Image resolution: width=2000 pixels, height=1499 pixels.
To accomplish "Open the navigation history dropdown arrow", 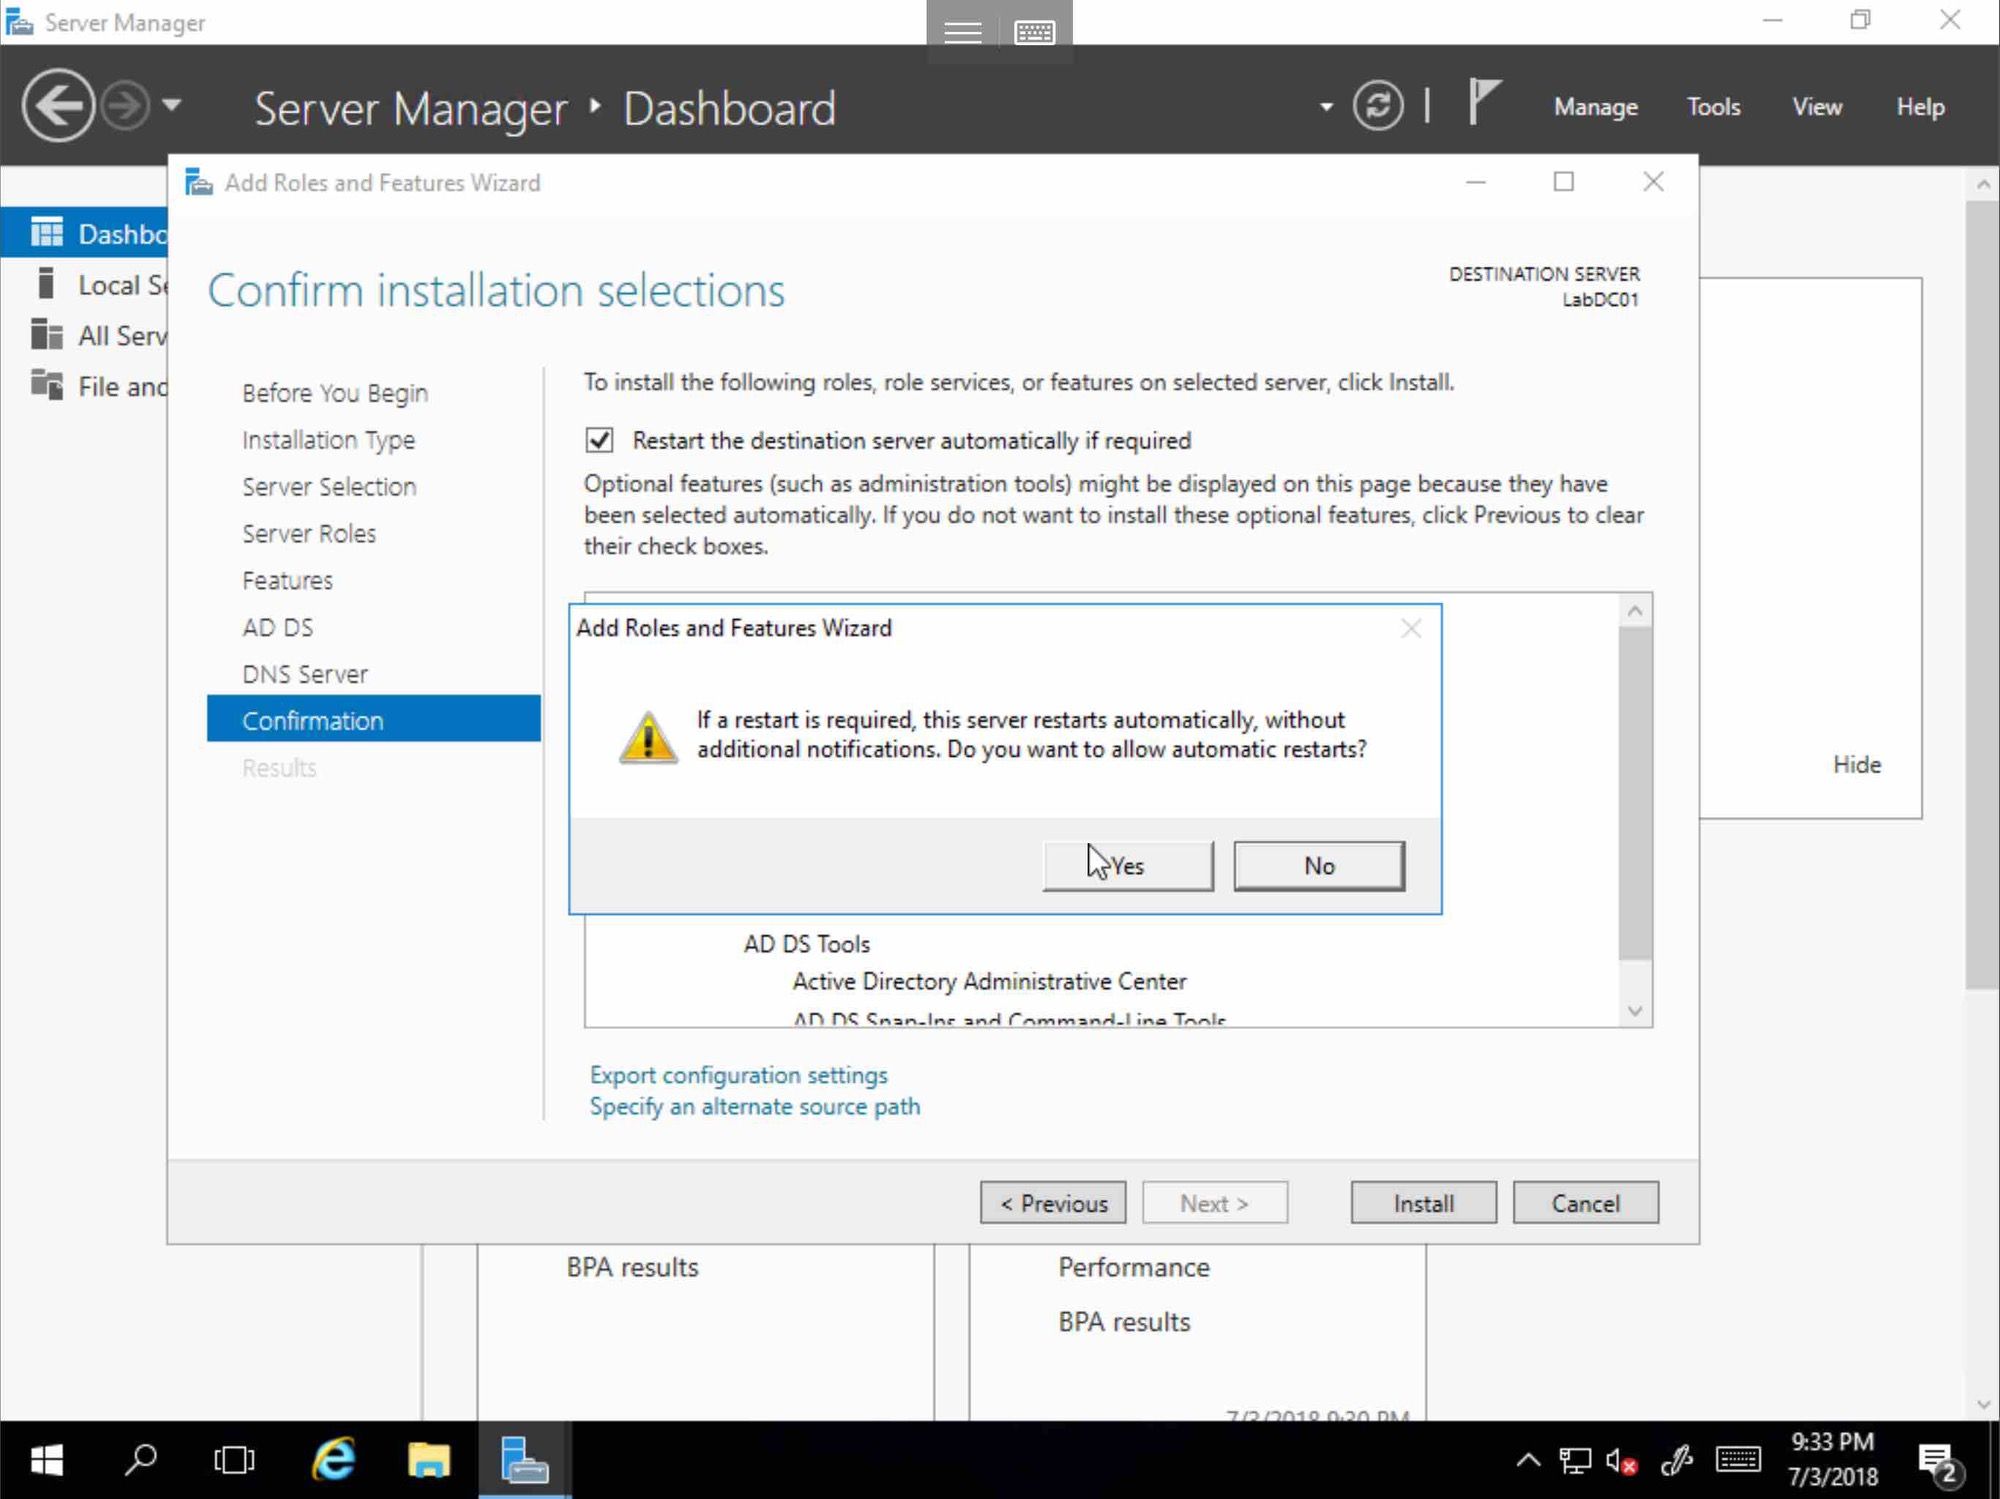I will (172, 104).
